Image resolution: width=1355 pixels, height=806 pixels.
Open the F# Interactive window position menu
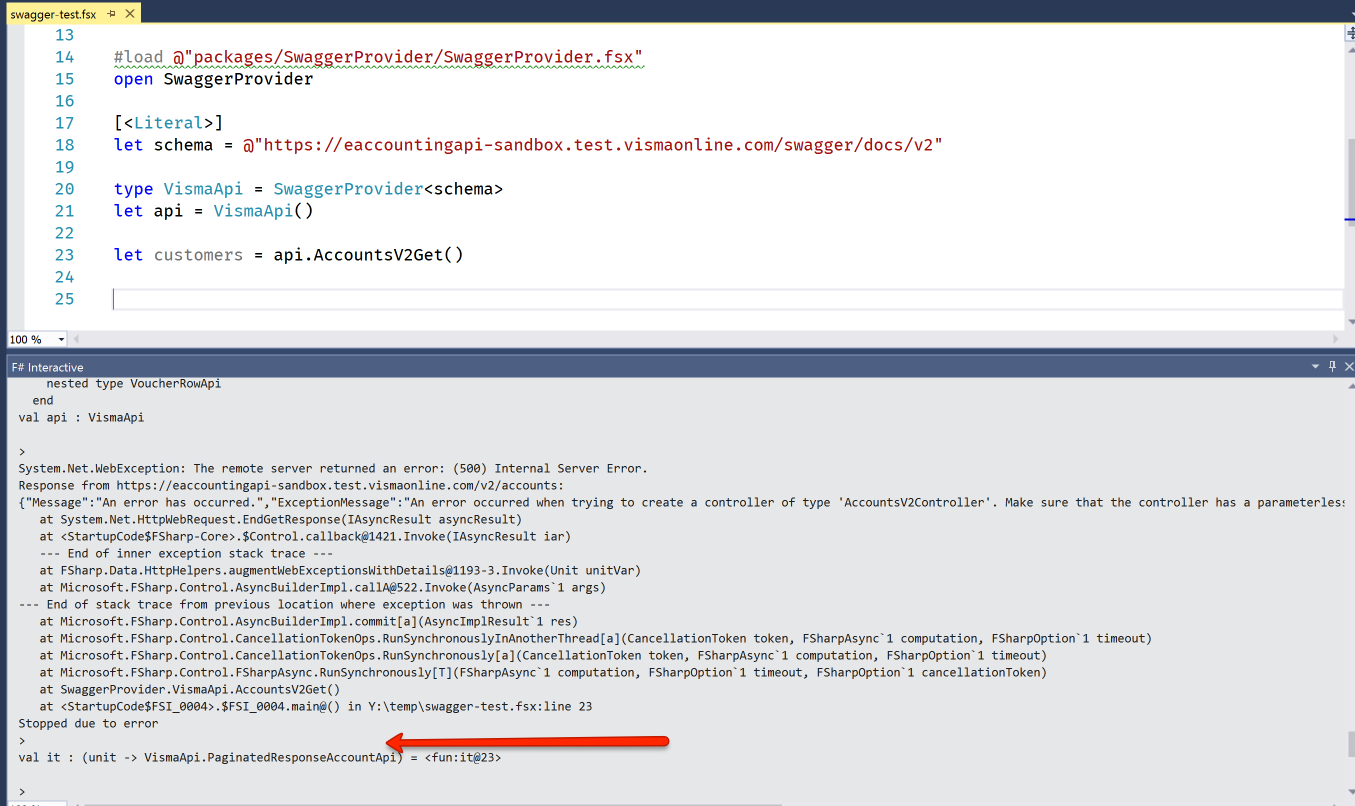(1315, 366)
